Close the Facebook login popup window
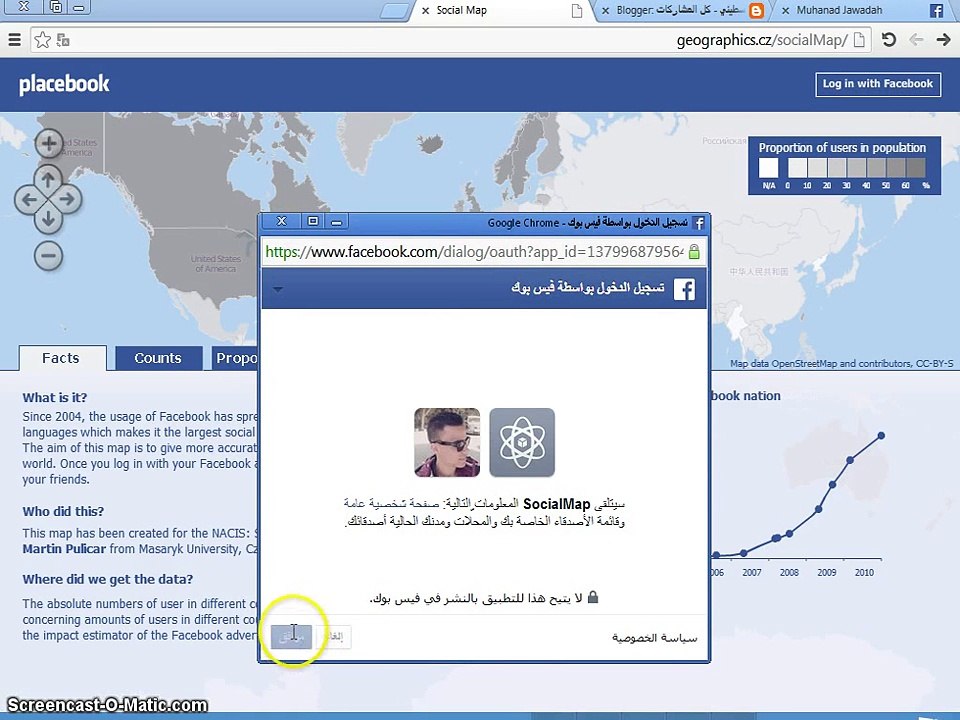The image size is (960, 720). click(282, 221)
